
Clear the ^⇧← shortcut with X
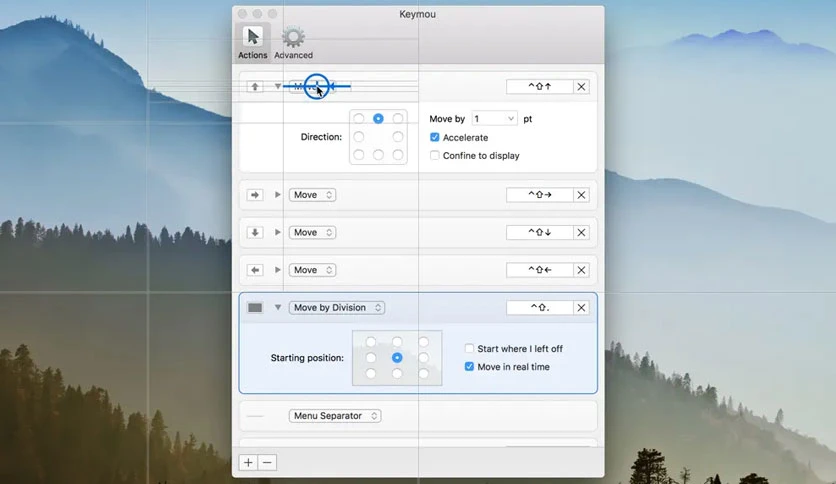pos(581,270)
